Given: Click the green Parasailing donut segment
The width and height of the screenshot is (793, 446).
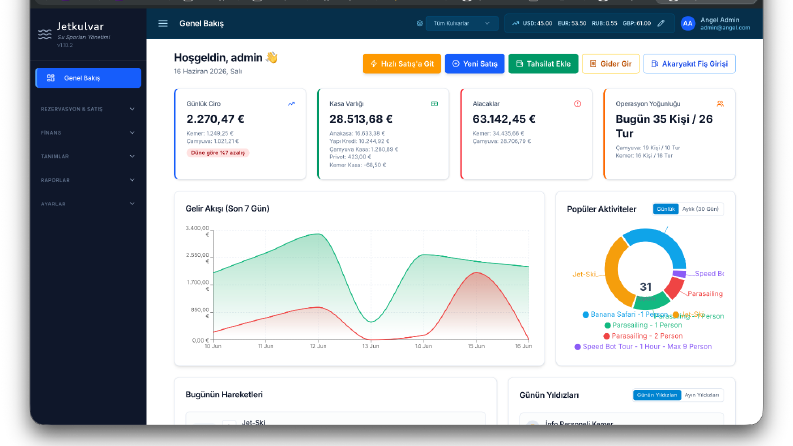Looking at the screenshot, I should point(651,301).
